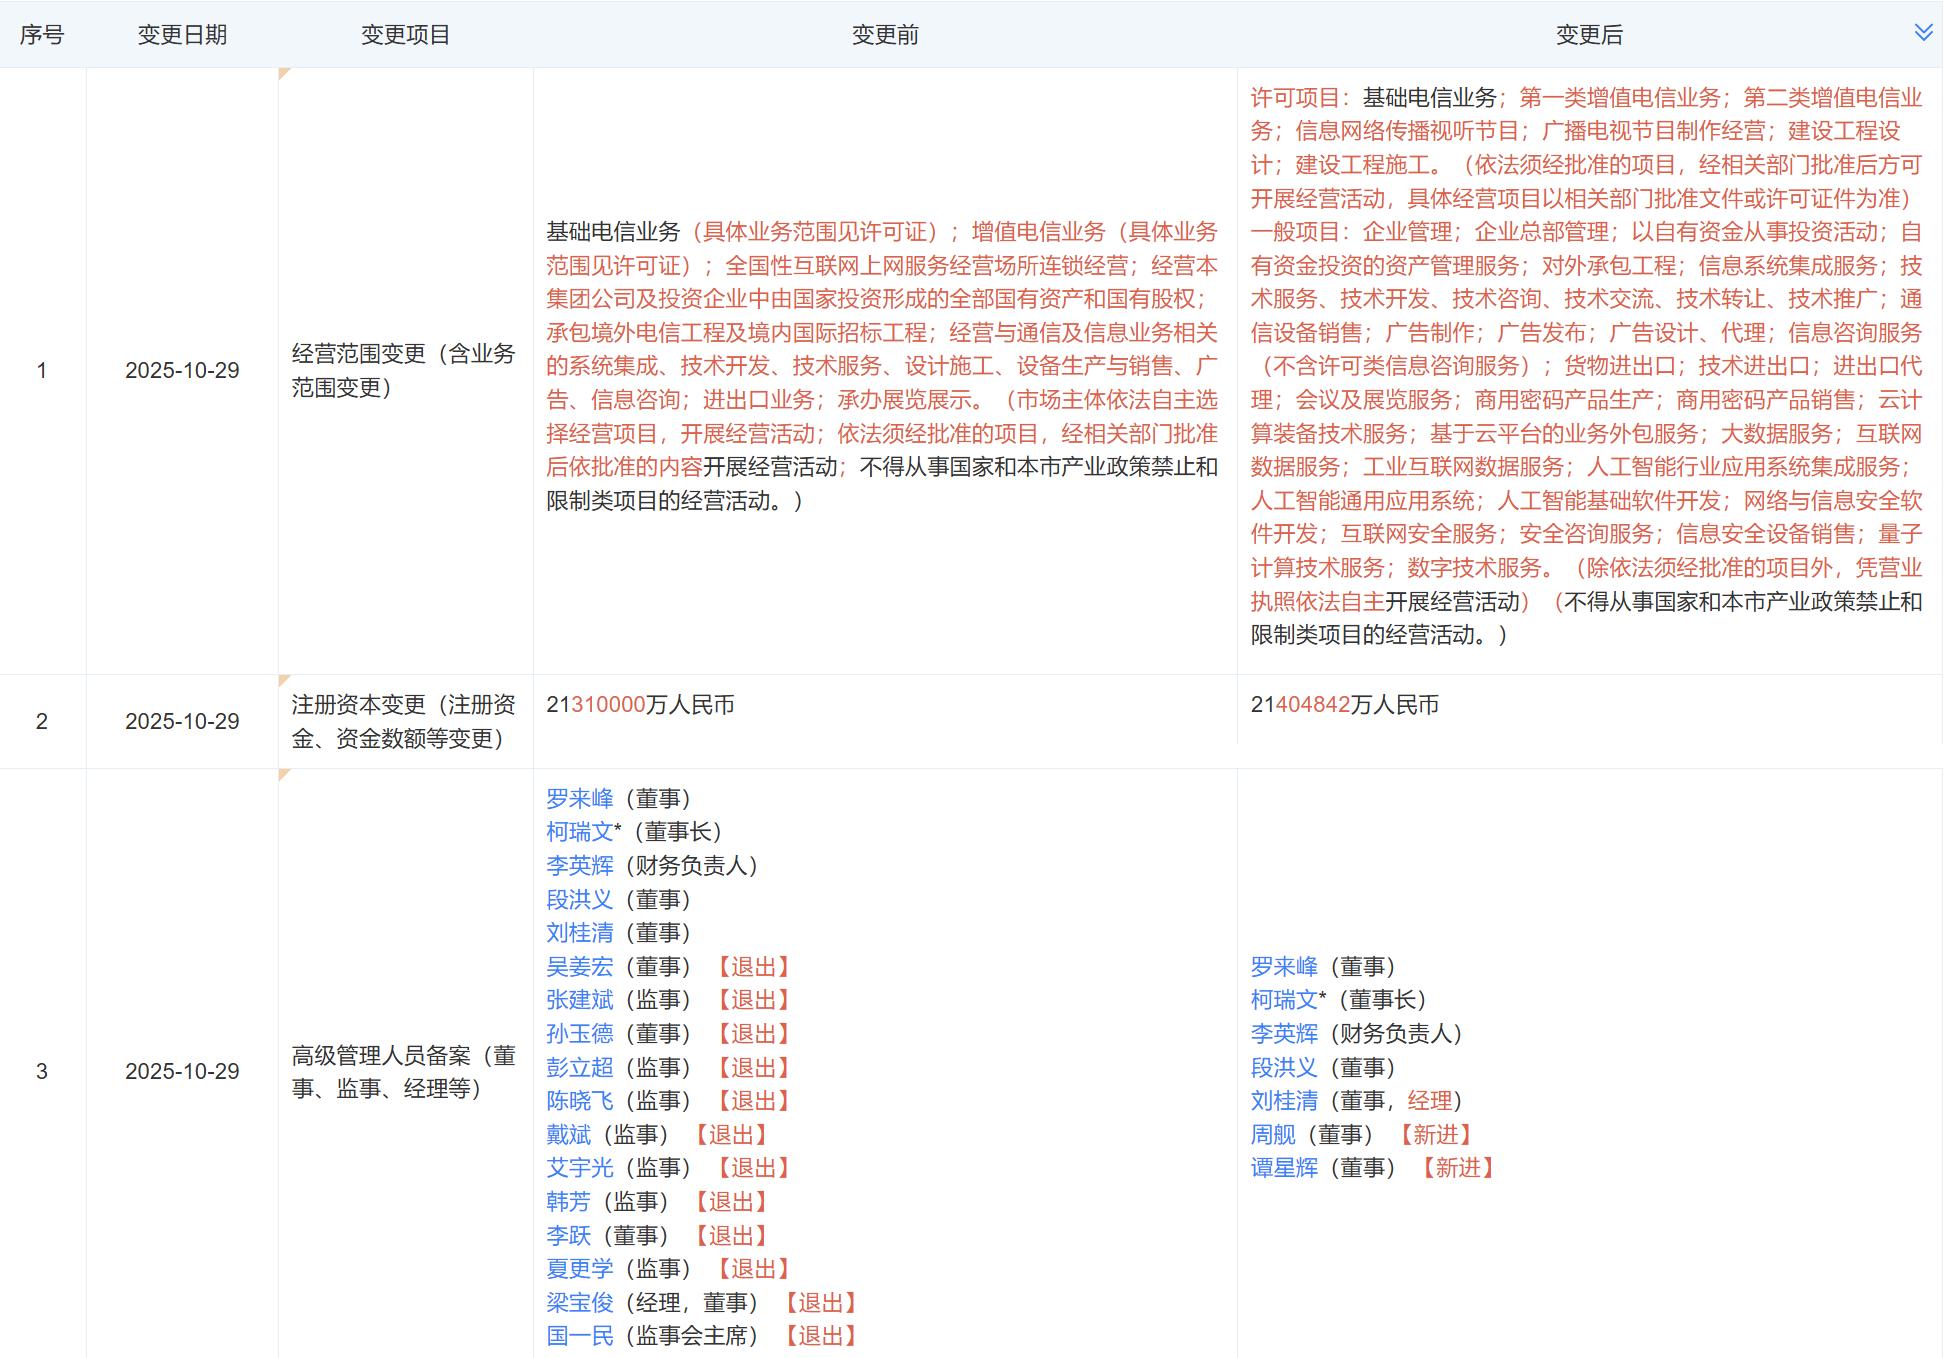Screen dimensions: 1946x1358
Task: Click the 变更后 column header
Action: 1588,35
